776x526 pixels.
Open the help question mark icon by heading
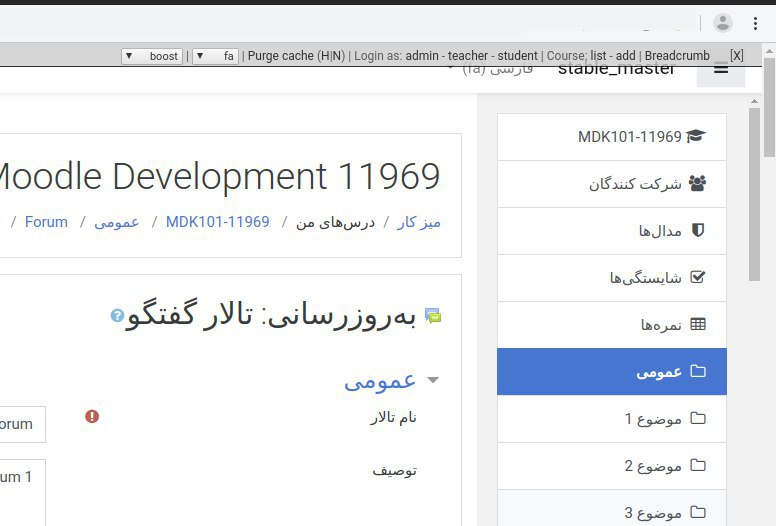[x=117, y=315]
